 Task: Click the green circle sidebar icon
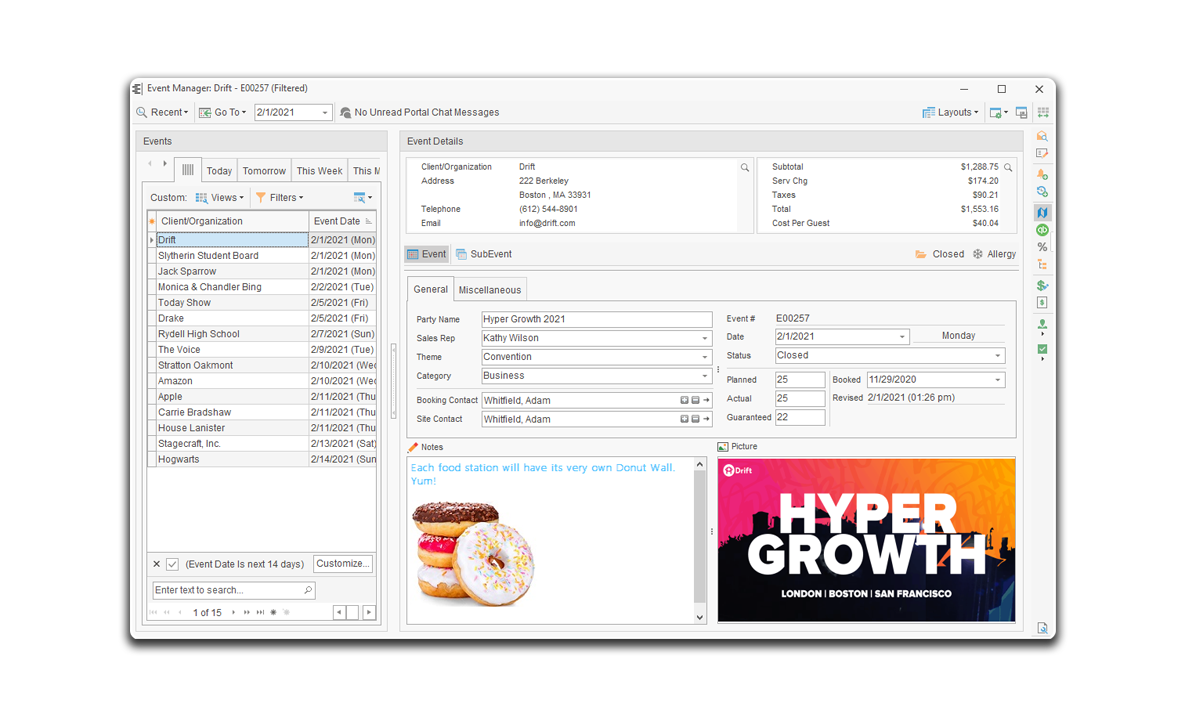click(x=1042, y=230)
